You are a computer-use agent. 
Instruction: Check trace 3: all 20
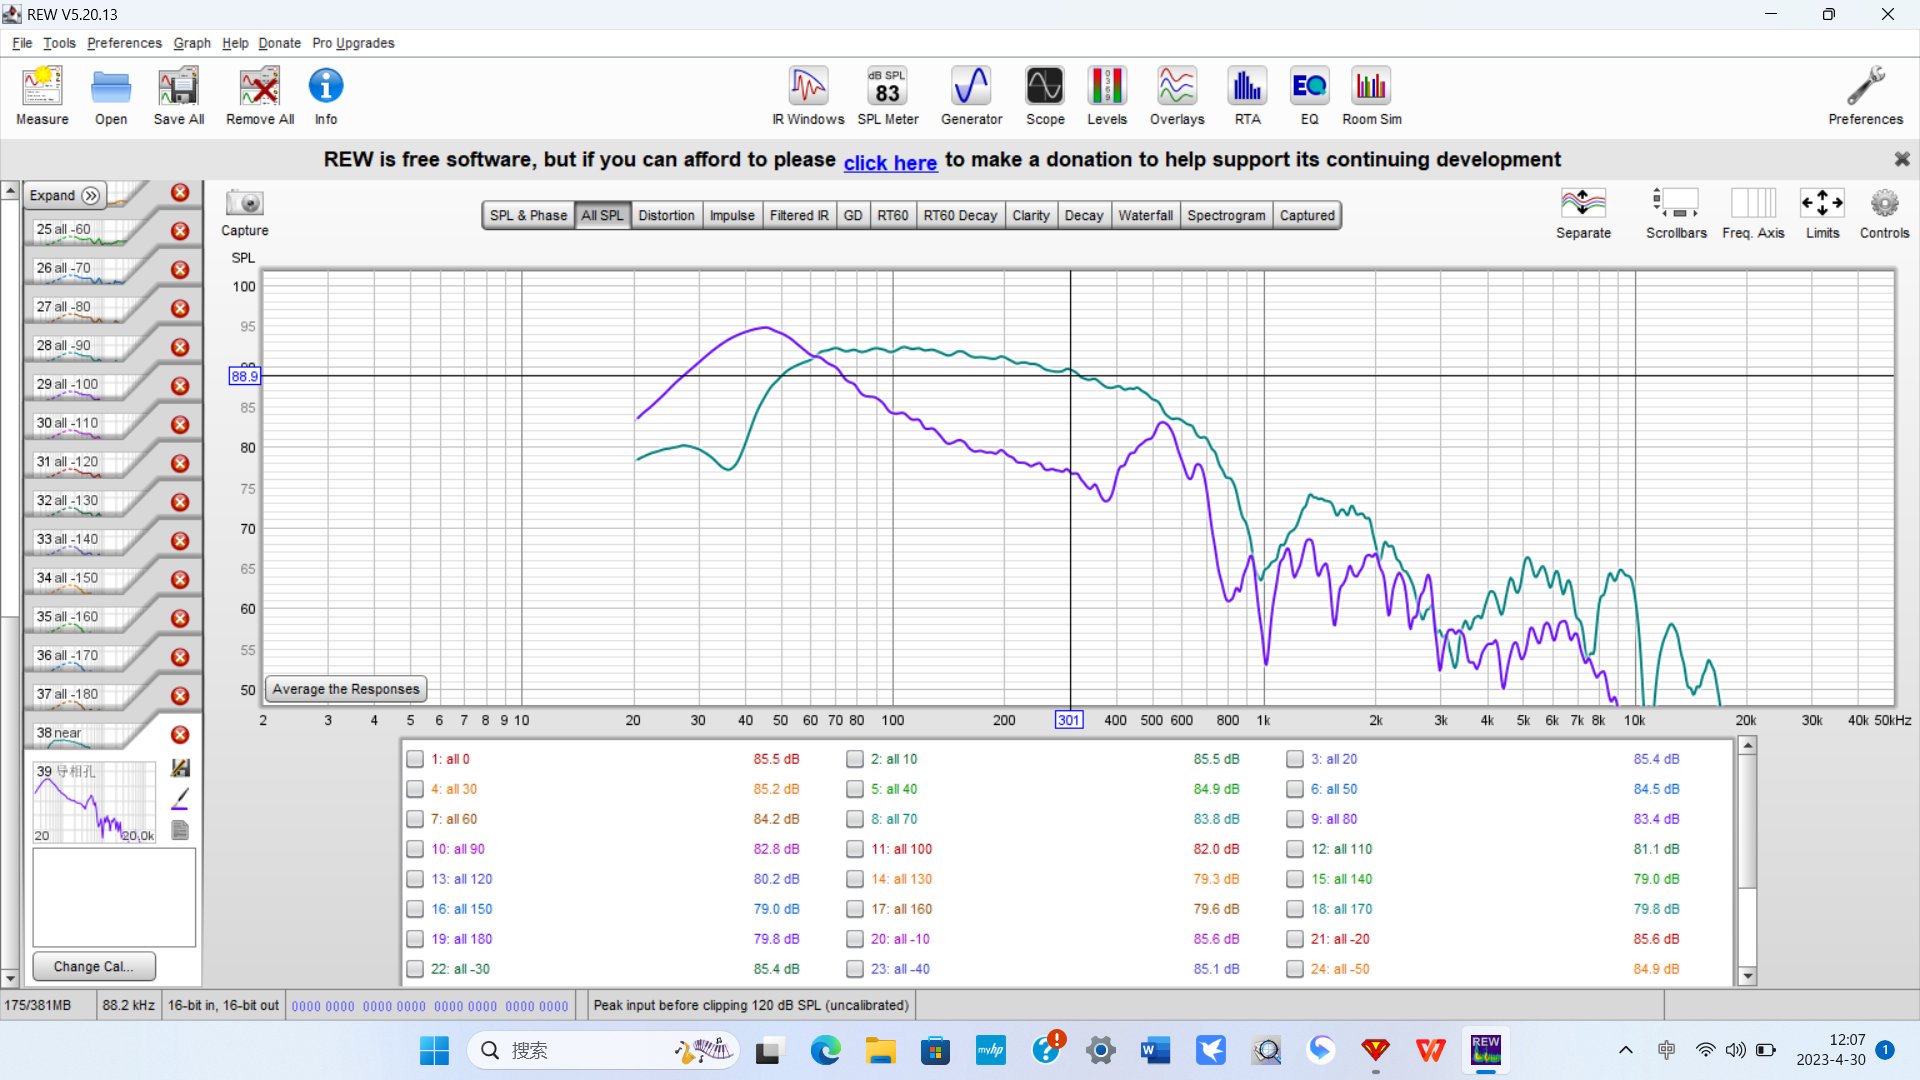1295,759
